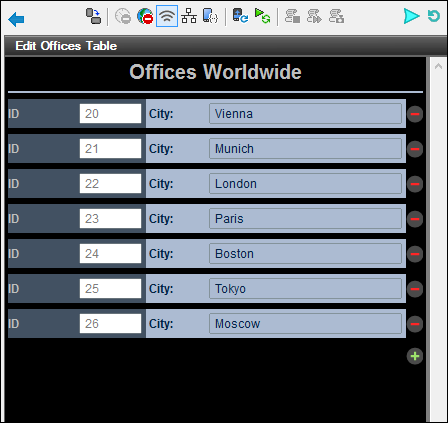Click the City: label beside Vienna
The image size is (448, 423).
tap(161, 114)
